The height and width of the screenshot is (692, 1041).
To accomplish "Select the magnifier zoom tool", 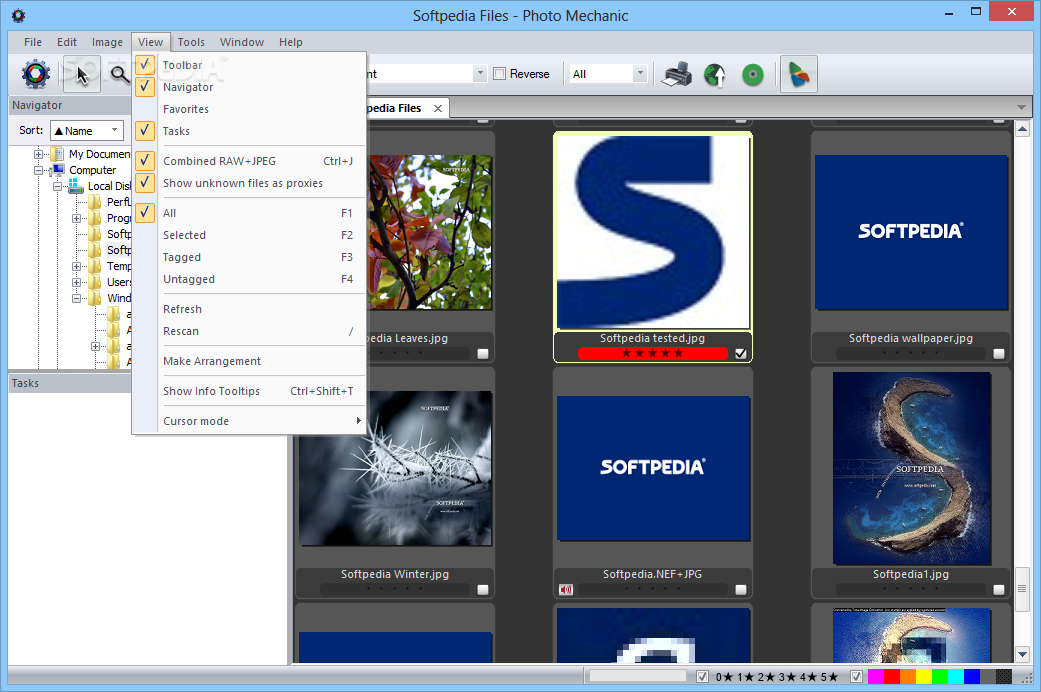I will pyautogui.click(x=120, y=74).
